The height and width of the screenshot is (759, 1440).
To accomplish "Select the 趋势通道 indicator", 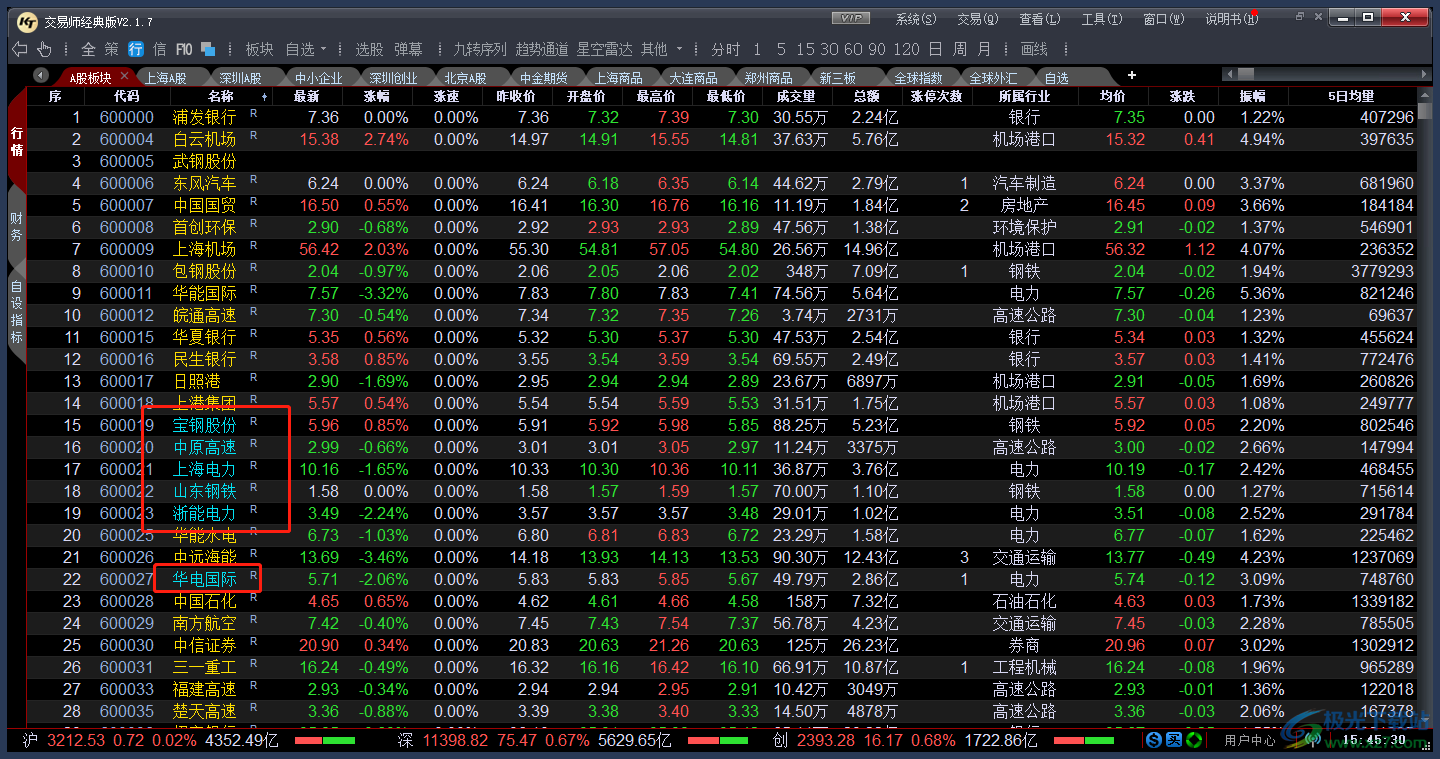I will click(542, 49).
